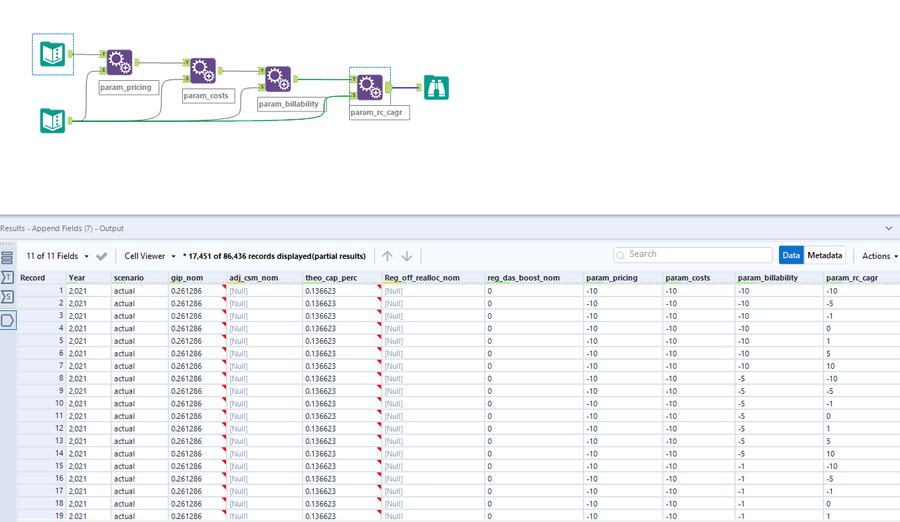900x522 pixels.
Task: Show the T input anchor results icon
Action: 7,278
